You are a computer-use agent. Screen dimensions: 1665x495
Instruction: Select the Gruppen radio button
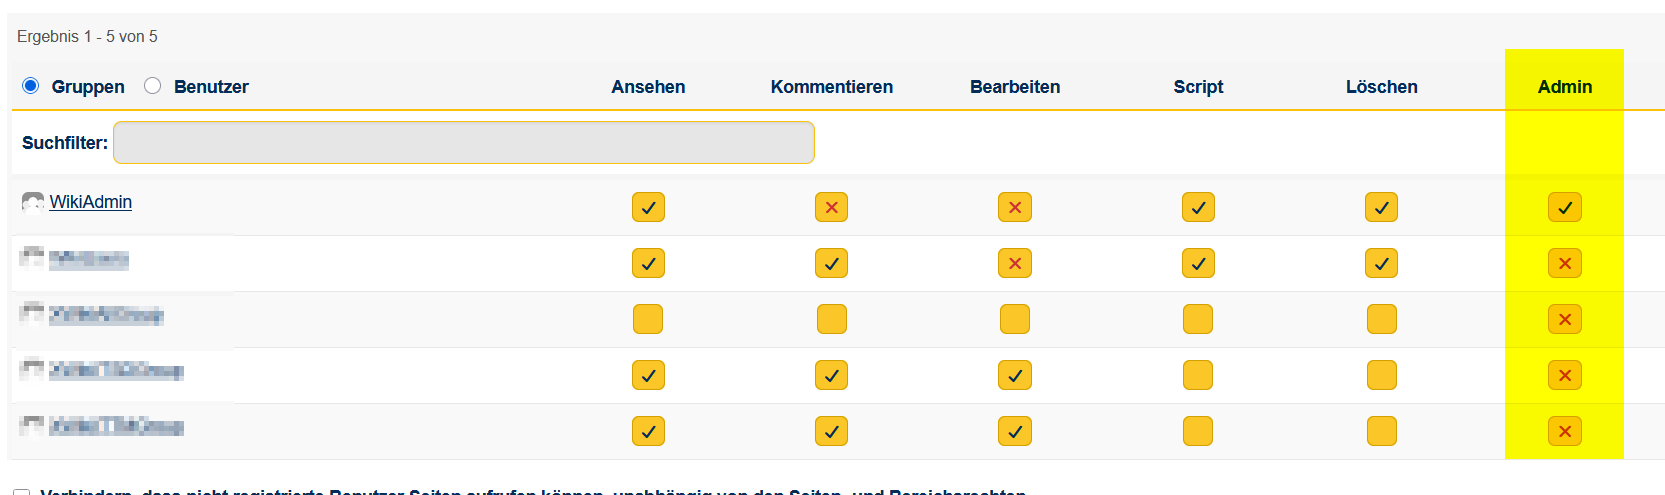[x=31, y=86]
